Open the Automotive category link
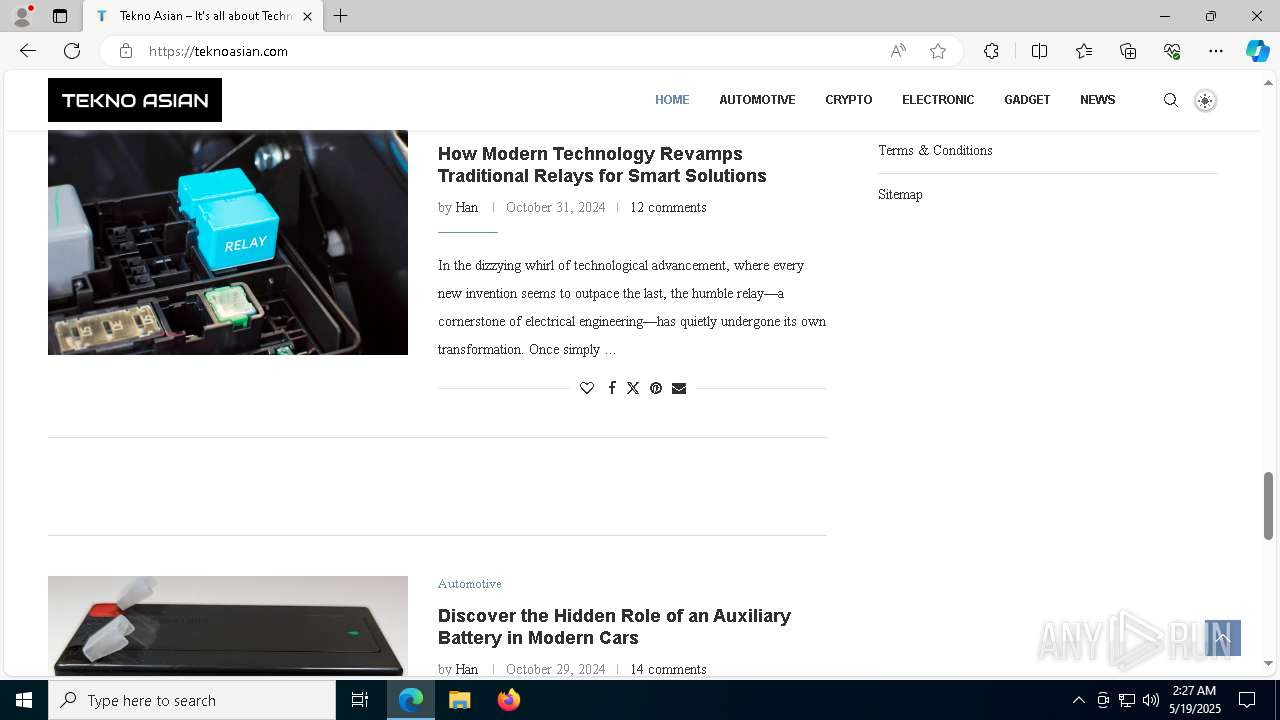The width and height of the screenshot is (1280, 720). tap(470, 584)
